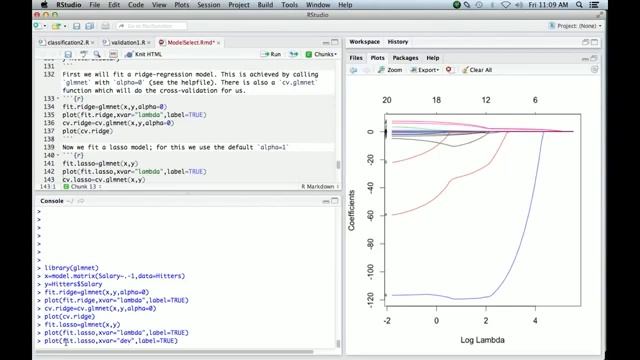Screen dimensions: 640x360
Task: Save the current document from main toolbar
Action: click(76, 26)
